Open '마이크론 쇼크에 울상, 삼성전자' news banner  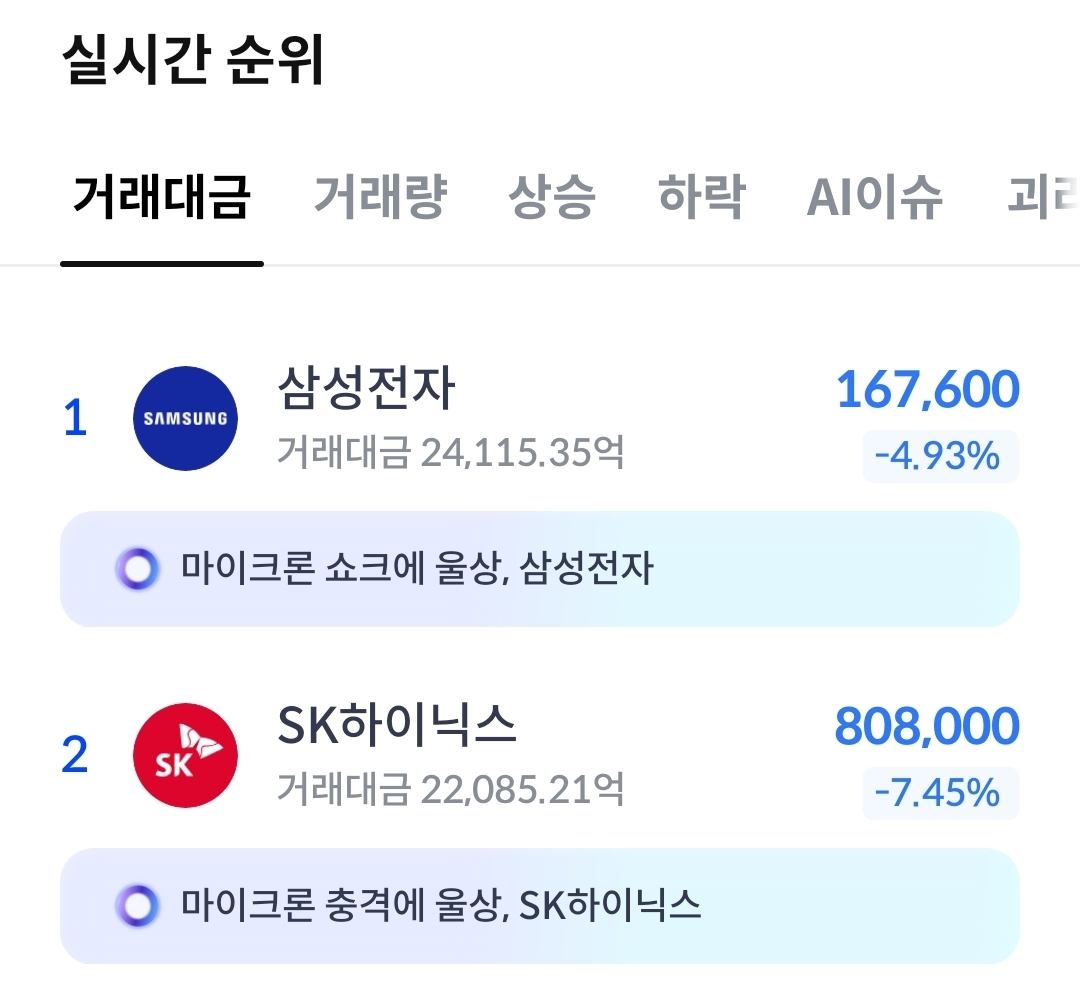[x=540, y=569]
